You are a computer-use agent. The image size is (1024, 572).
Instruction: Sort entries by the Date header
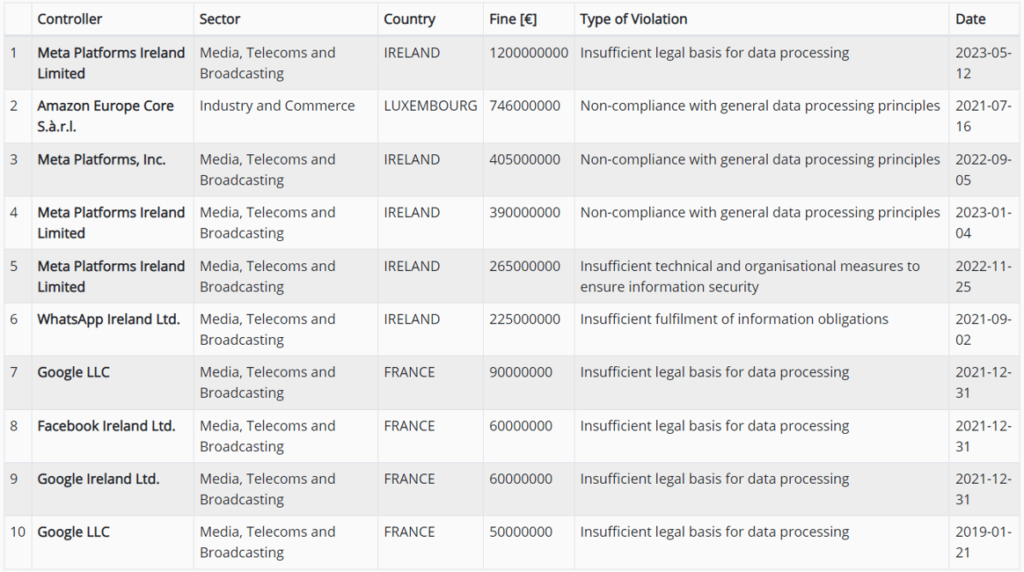point(970,19)
